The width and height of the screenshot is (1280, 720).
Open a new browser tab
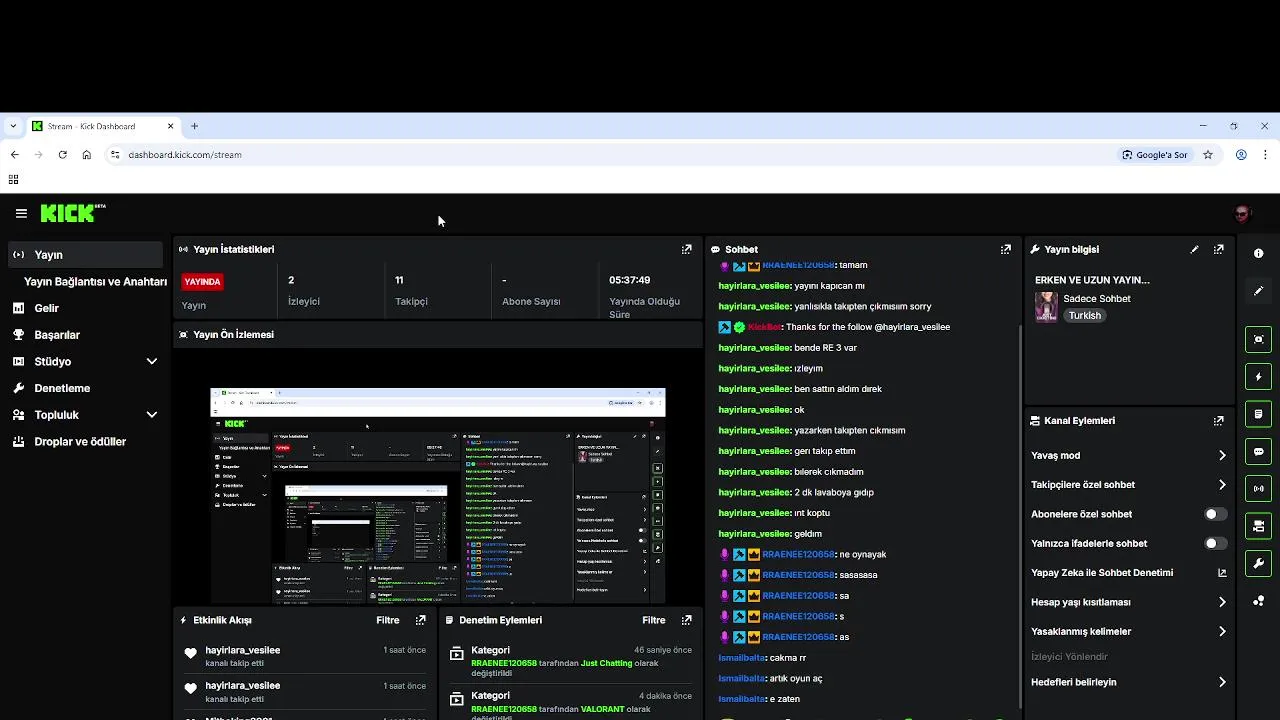(x=195, y=126)
